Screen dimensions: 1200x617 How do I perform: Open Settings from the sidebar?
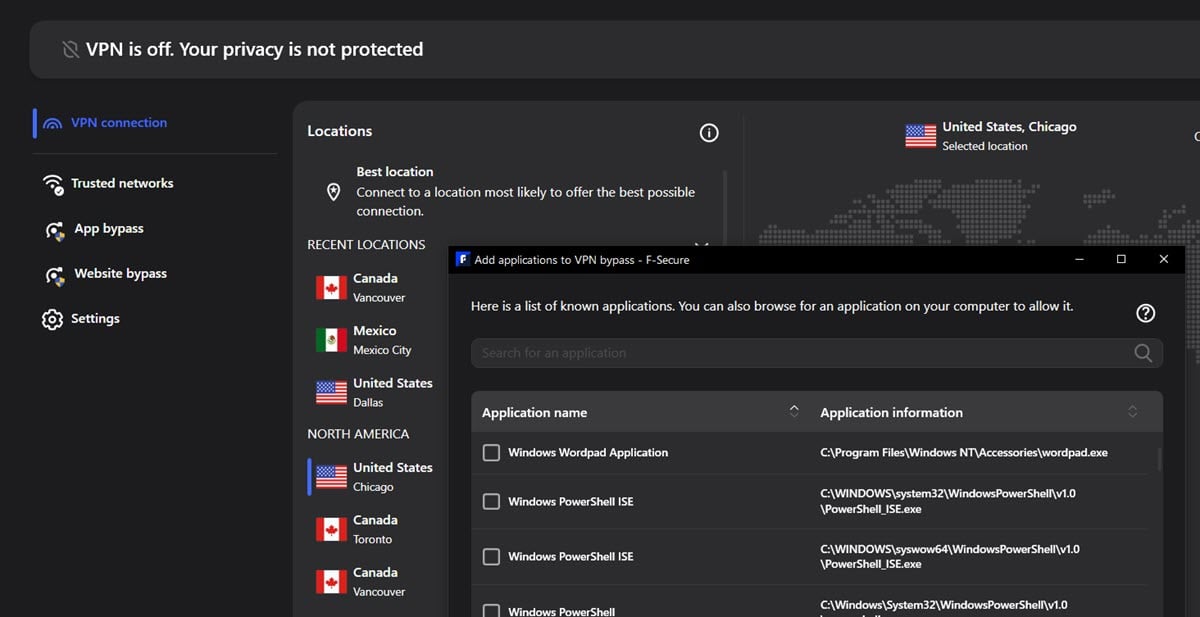(95, 318)
